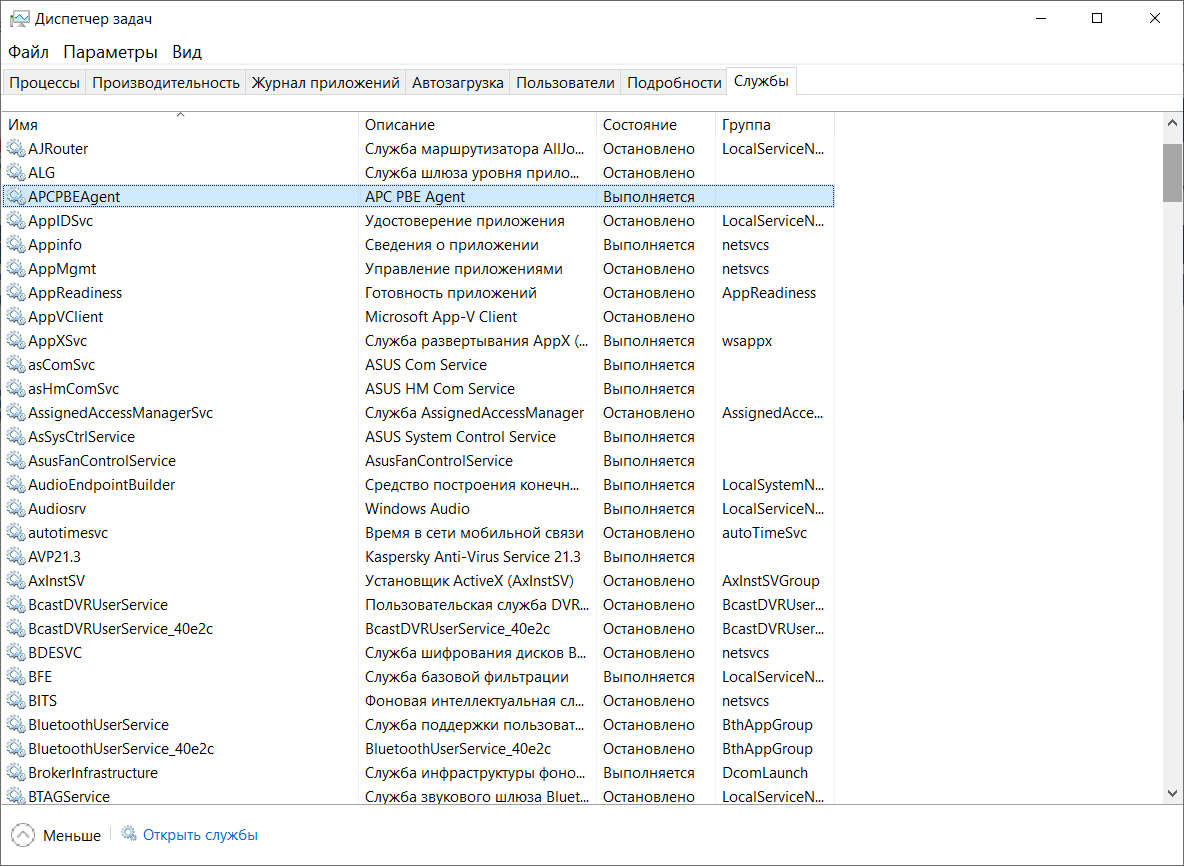The image size is (1184, 866).
Task: Click the vertical scrollbar thumb
Action: point(1172,172)
